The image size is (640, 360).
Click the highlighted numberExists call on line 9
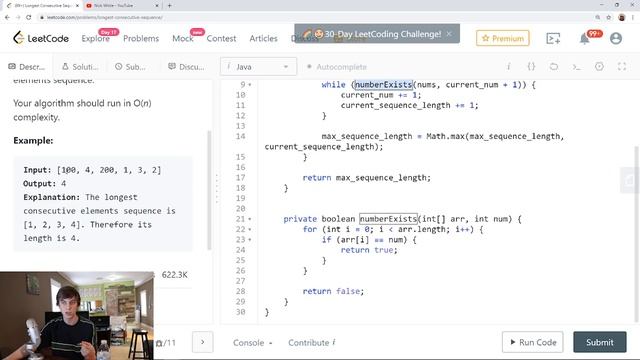pos(383,85)
